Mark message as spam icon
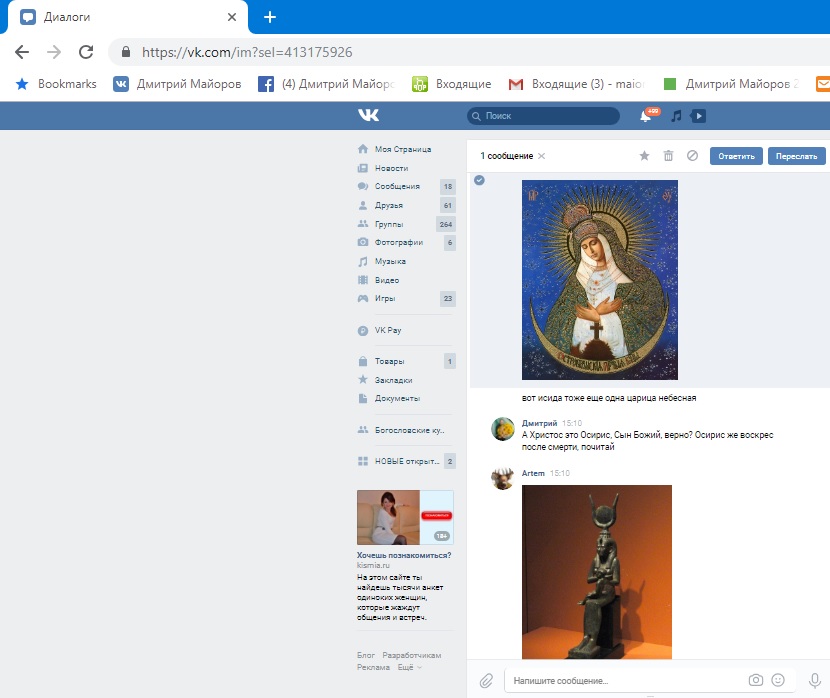 pos(692,156)
